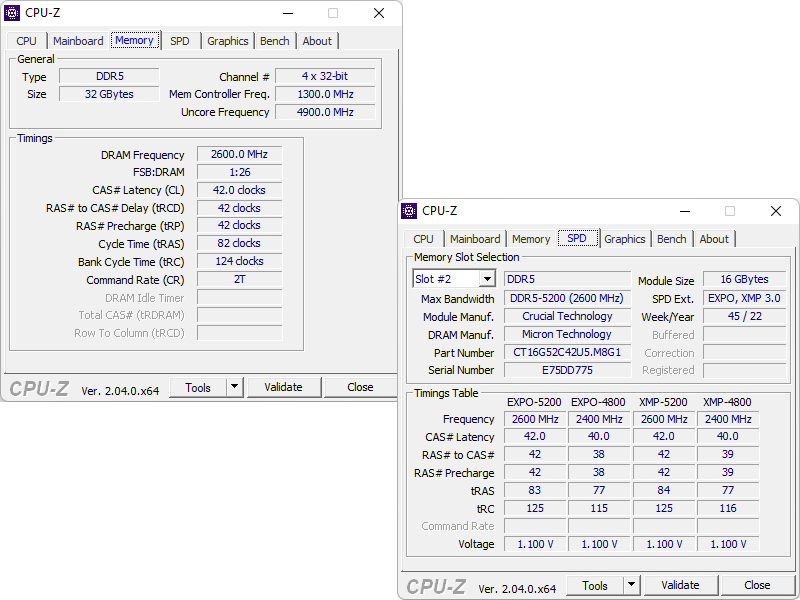
Task: Click the 124 clocks Bank Cycle Time value
Action: click(x=239, y=261)
